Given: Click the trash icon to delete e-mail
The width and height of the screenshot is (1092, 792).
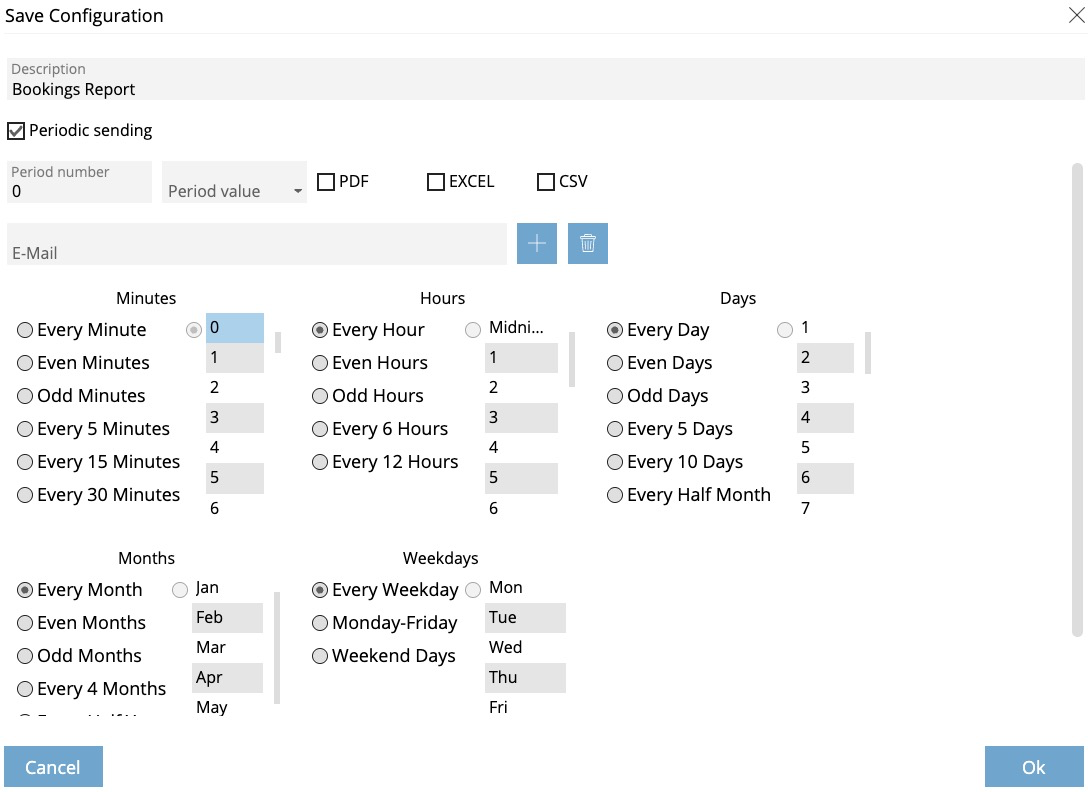Looking at the screenshot, I should click(x=587, y=244).
